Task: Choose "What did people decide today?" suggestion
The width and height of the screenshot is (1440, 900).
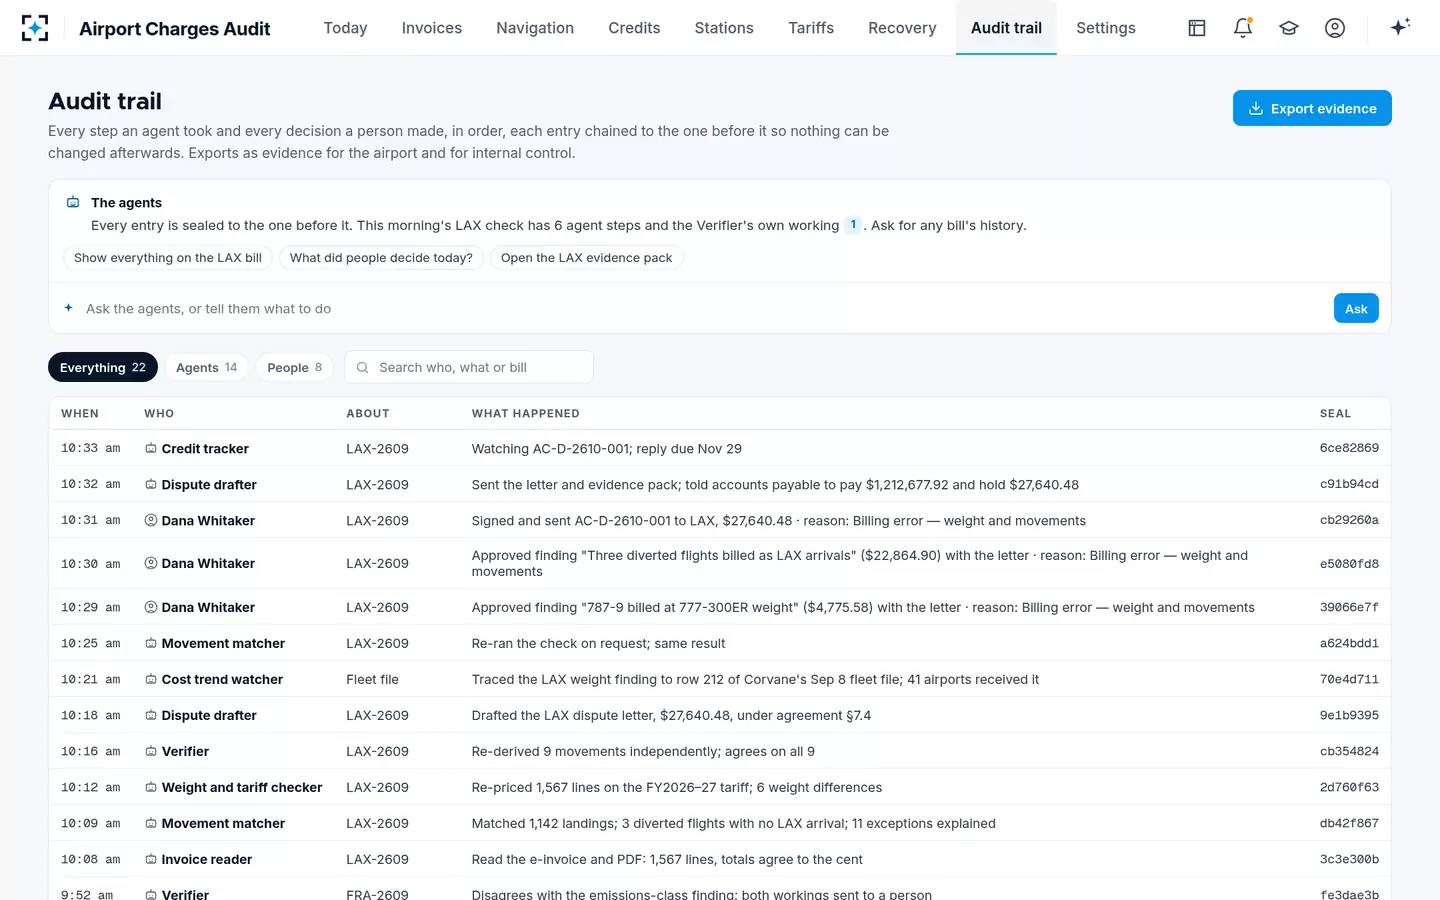Action: pyautogui.click(x=381, y=258)
